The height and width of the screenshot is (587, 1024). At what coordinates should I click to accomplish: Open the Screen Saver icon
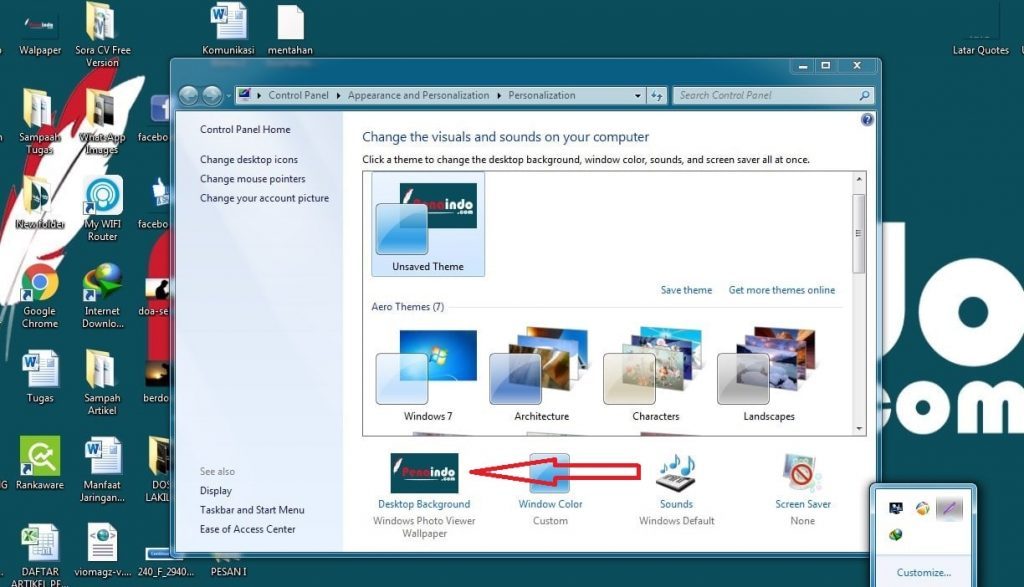[x=802, y=473]
